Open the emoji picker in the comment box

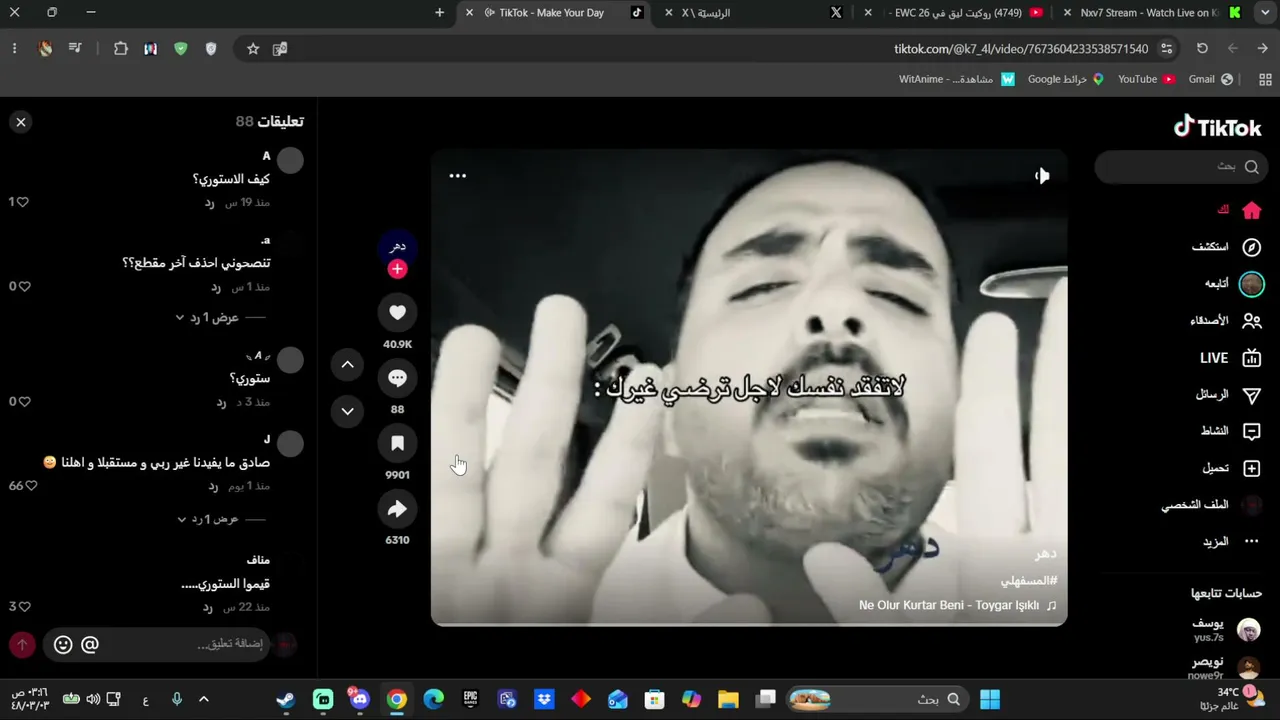(x=63, y=645)
